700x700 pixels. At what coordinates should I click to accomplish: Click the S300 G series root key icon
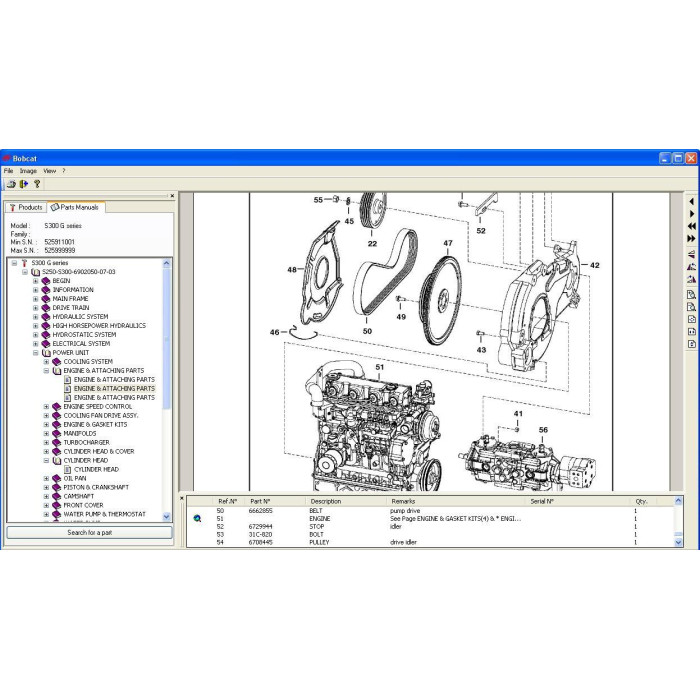(x=25, y=263)
